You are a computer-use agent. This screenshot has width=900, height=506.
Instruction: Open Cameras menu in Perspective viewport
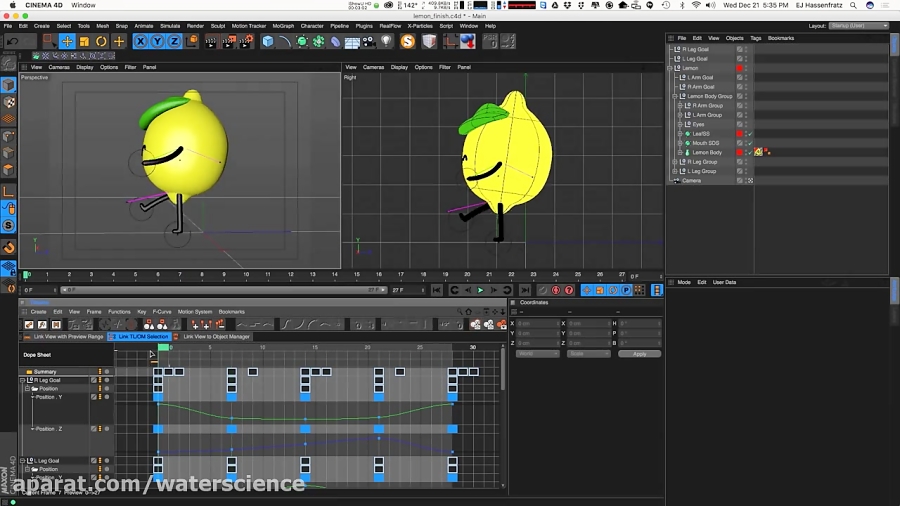59,67
